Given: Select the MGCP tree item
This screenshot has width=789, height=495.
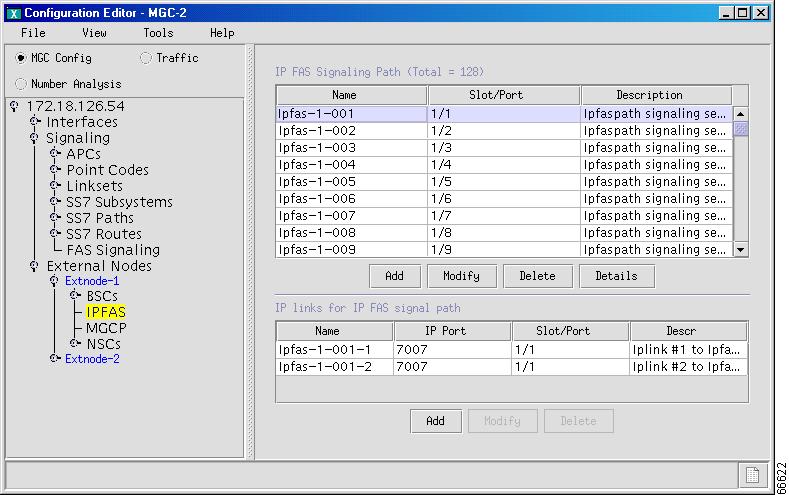Looking at the screenshot, I should (x=105, y=328).
